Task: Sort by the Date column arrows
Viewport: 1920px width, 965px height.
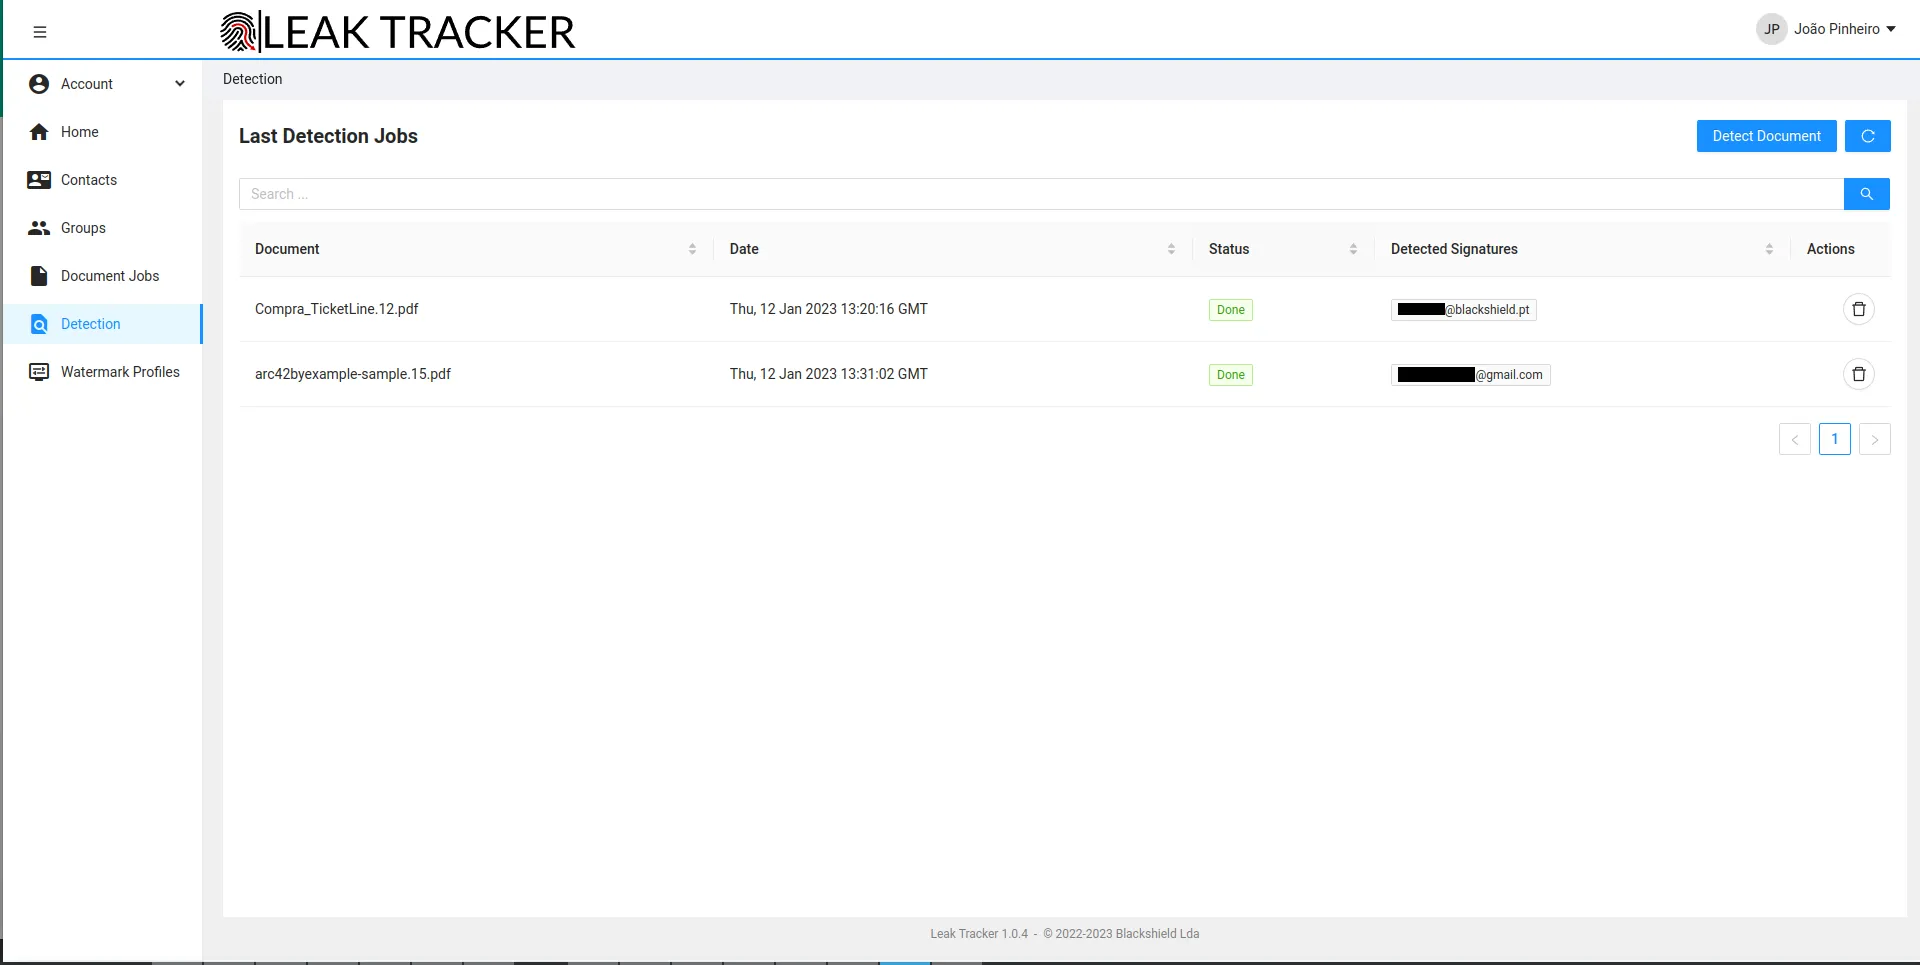Action: click(x=1171, y=249)
